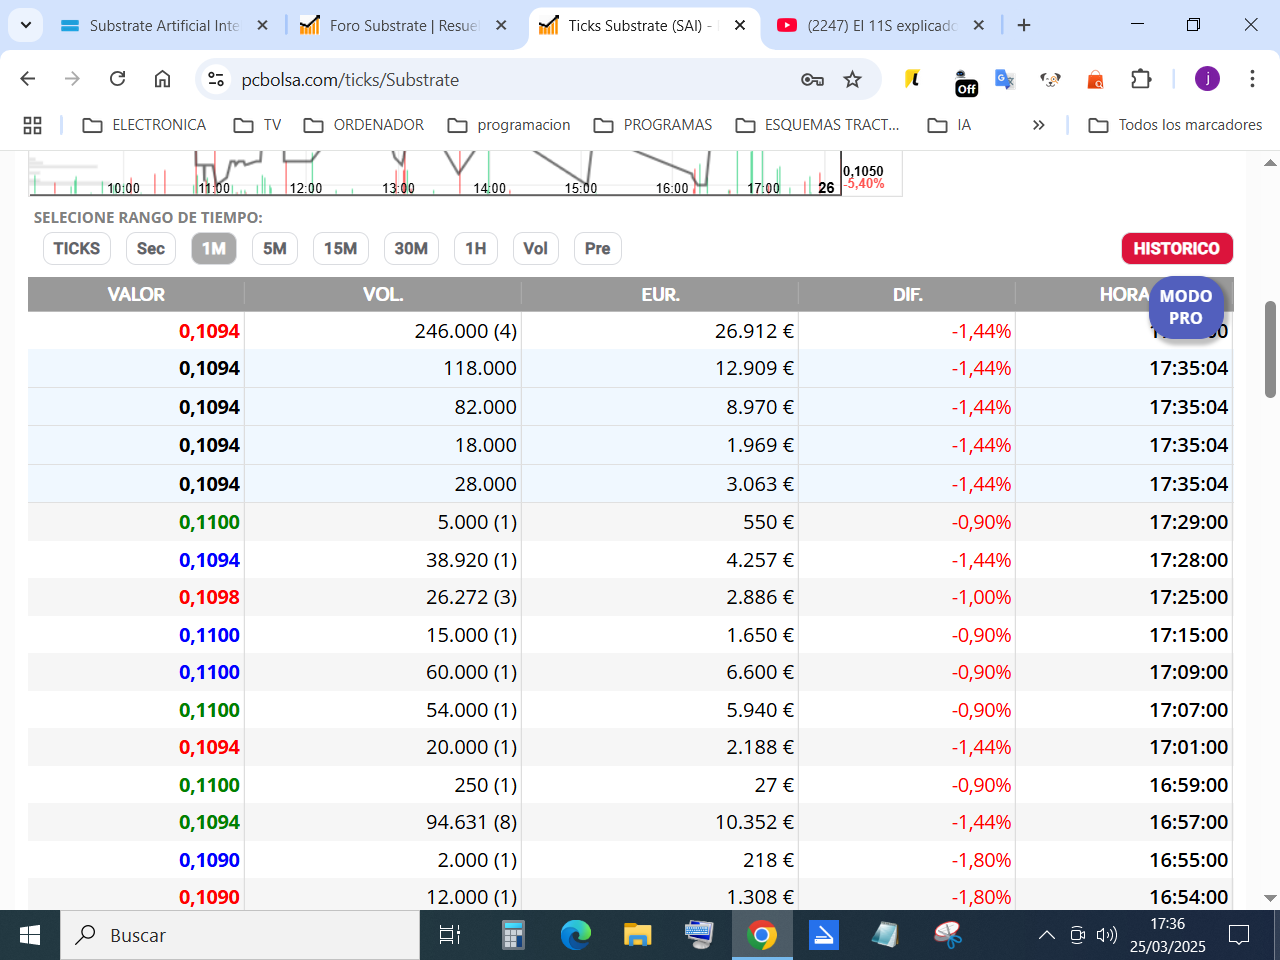The width and height of the screenshot is (1280, 960).
Task: Open the Google Translate extension icon
Action: tap(1005, 79)
